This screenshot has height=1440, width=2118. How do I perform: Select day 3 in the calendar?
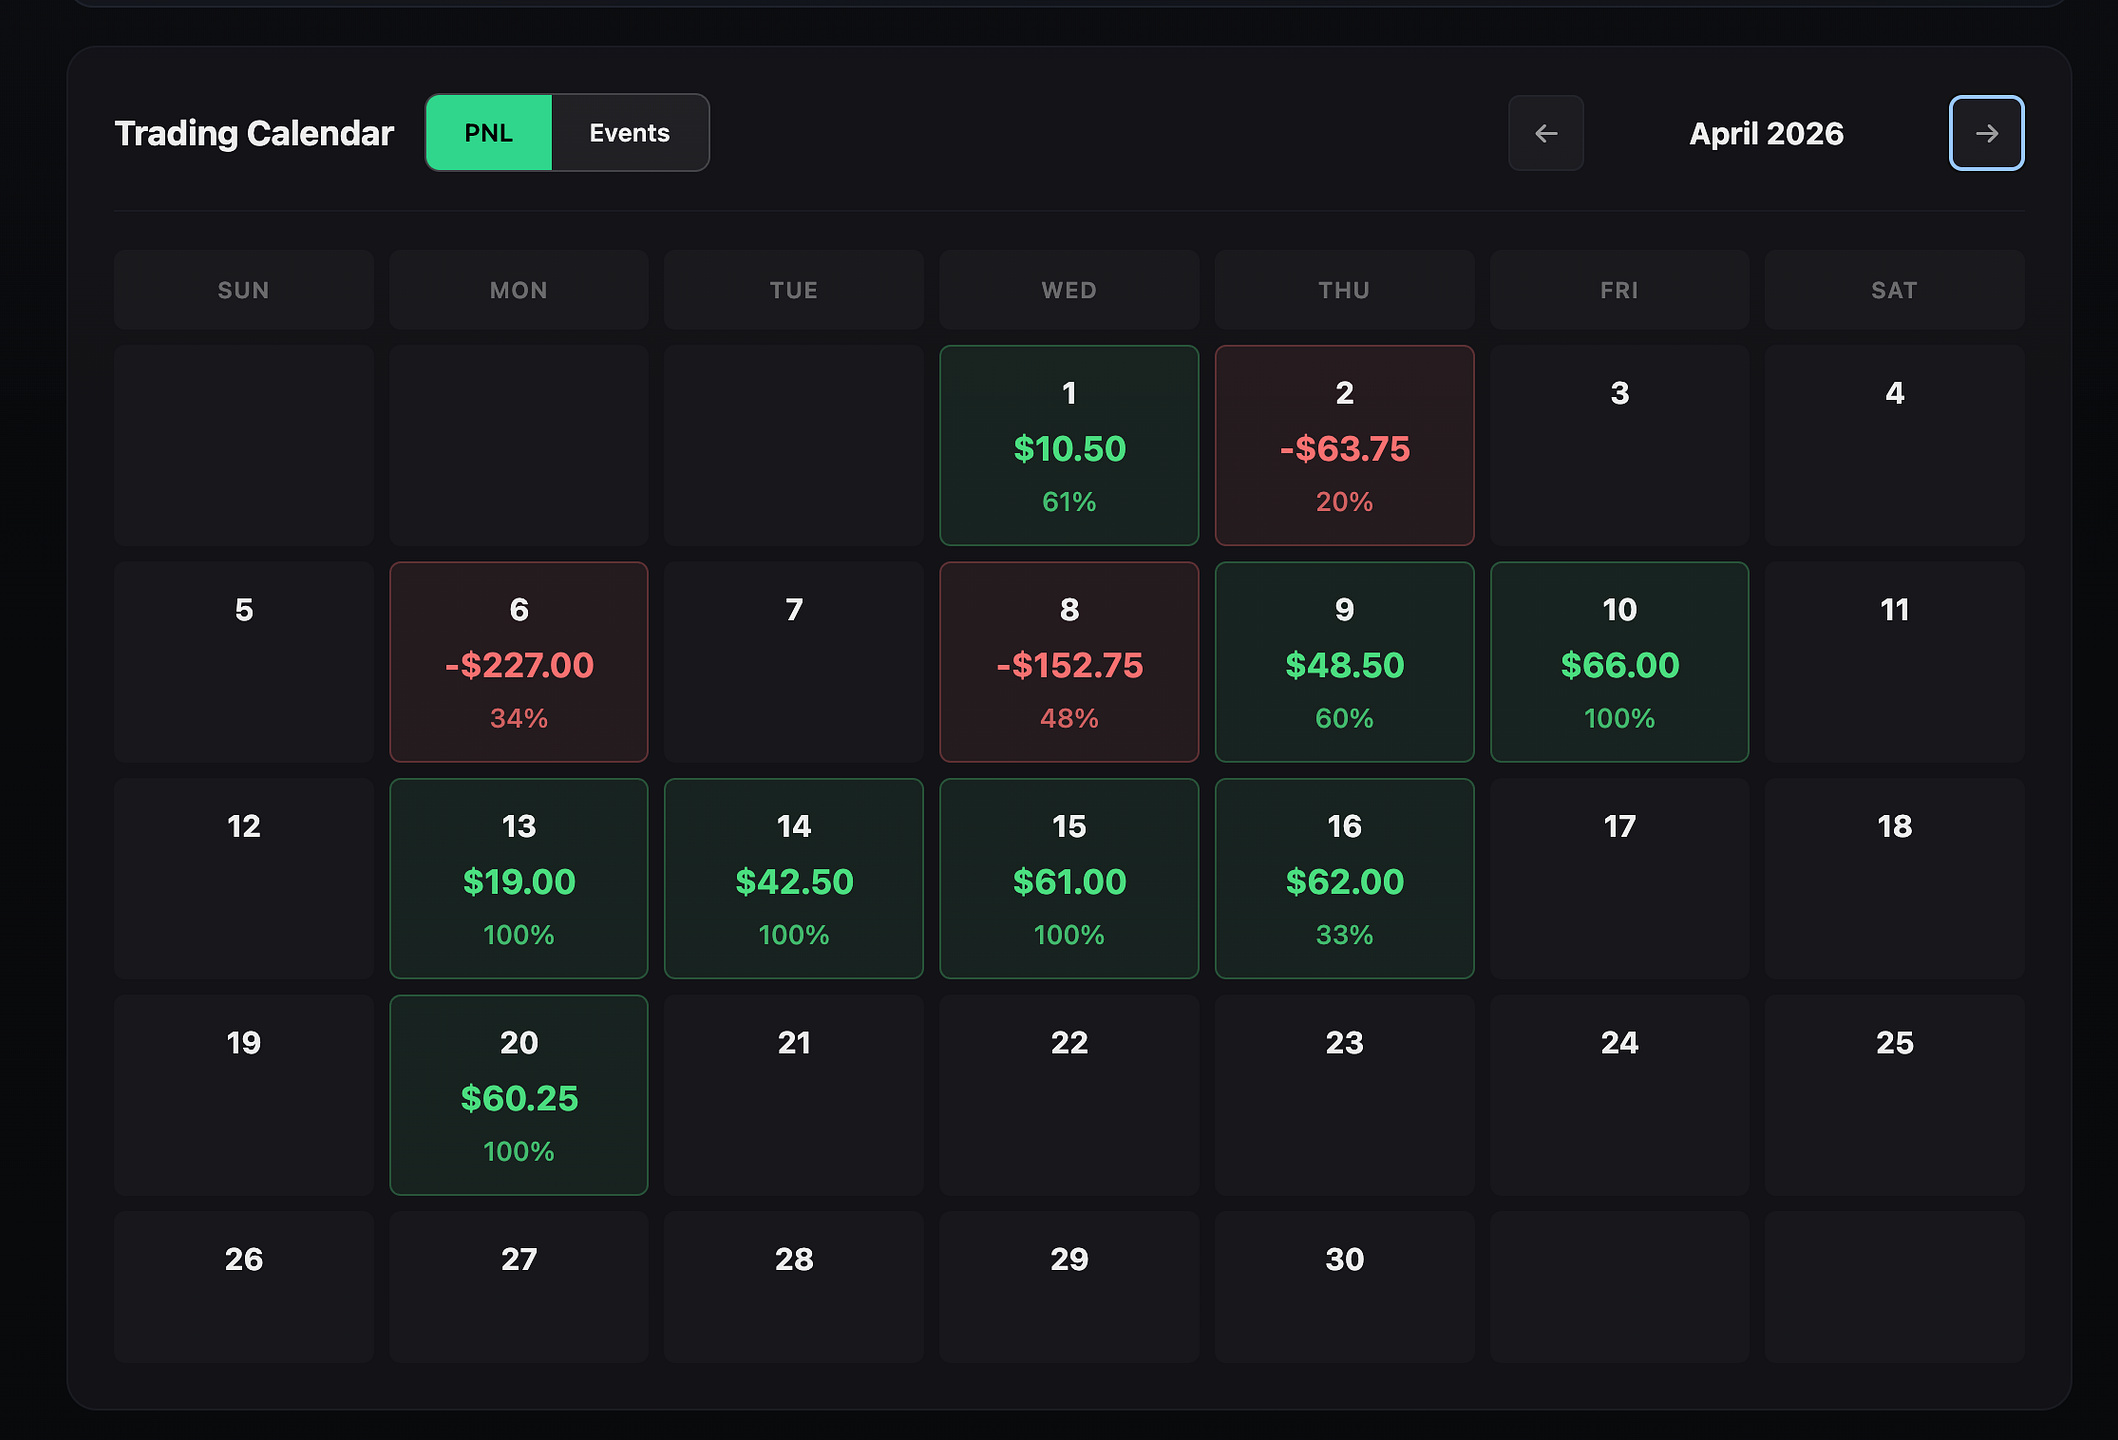point(1619,446)
